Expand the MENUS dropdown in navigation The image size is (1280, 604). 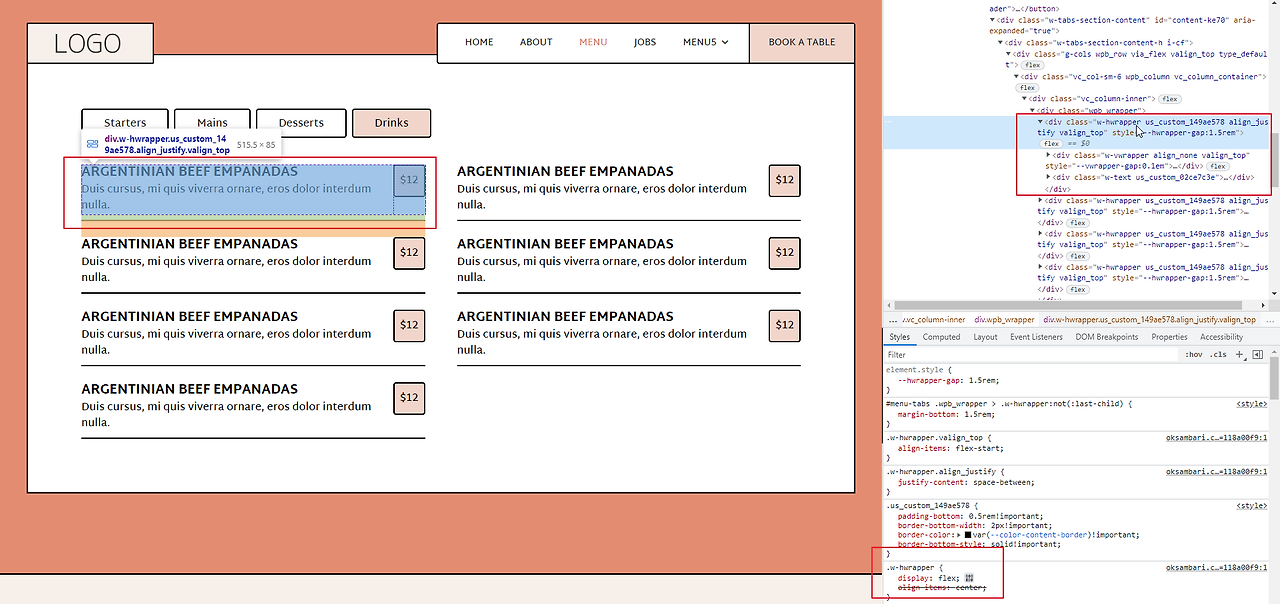click(x=705, y=42)
